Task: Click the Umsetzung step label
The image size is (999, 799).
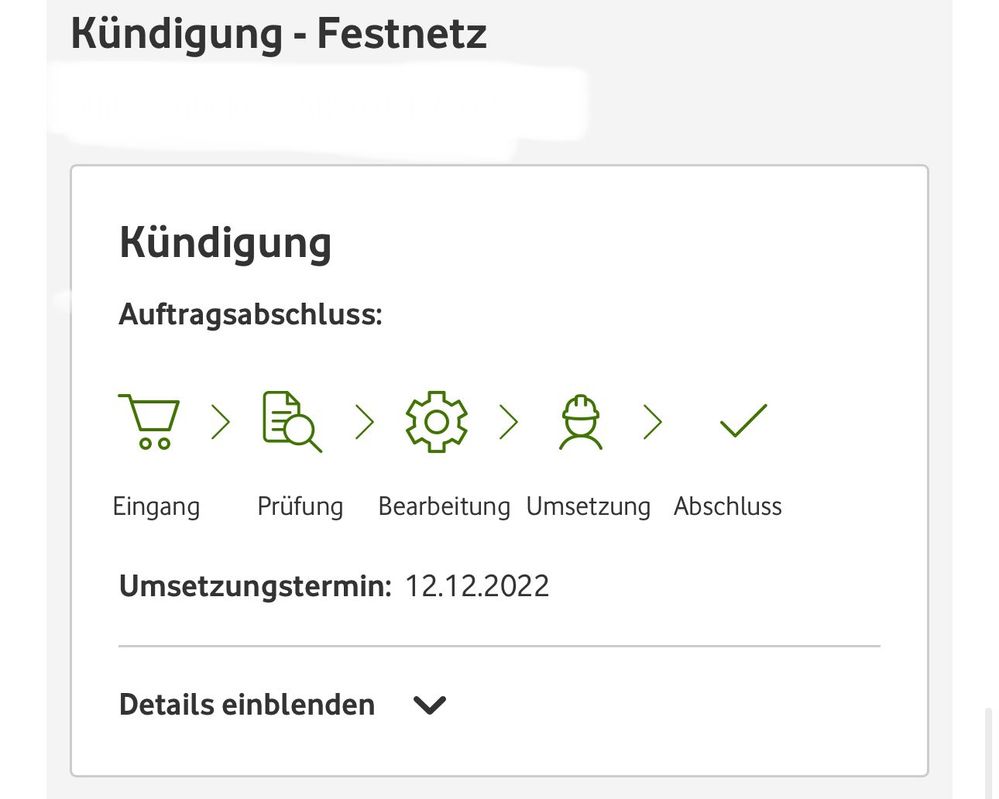Action: pyautogui.click(x=588, y=506)
